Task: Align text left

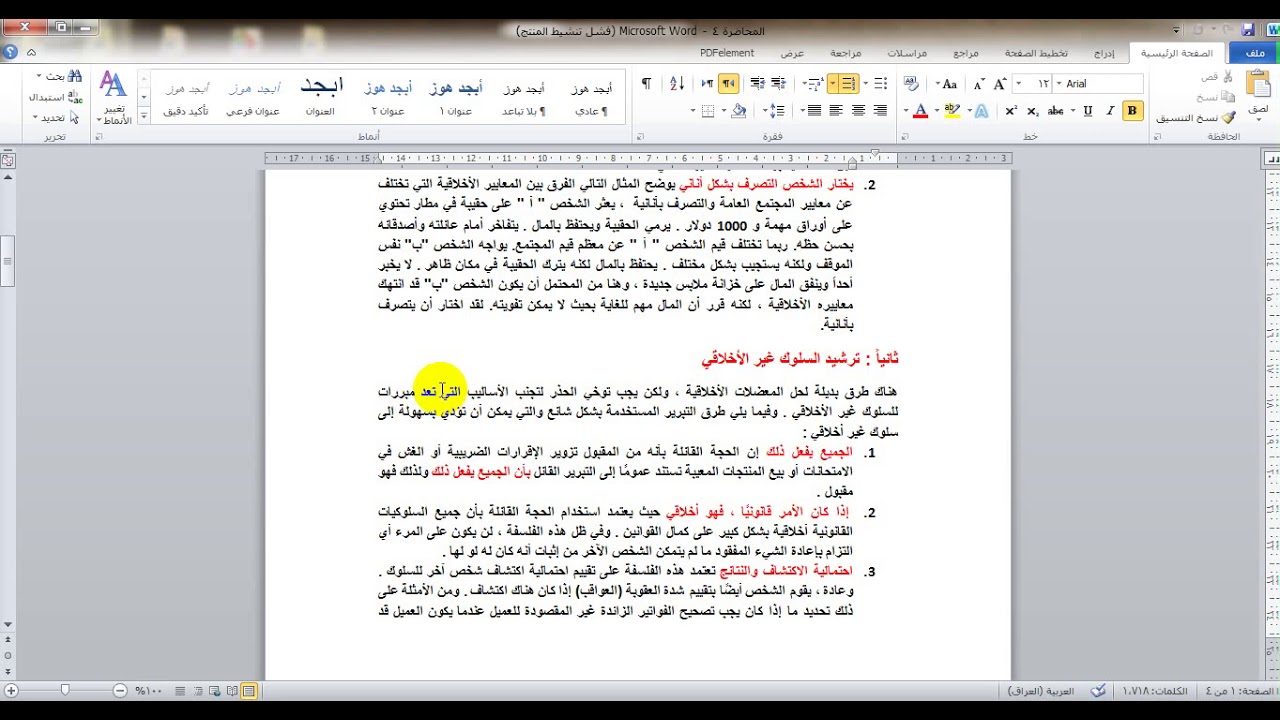Action: point(836,111)
